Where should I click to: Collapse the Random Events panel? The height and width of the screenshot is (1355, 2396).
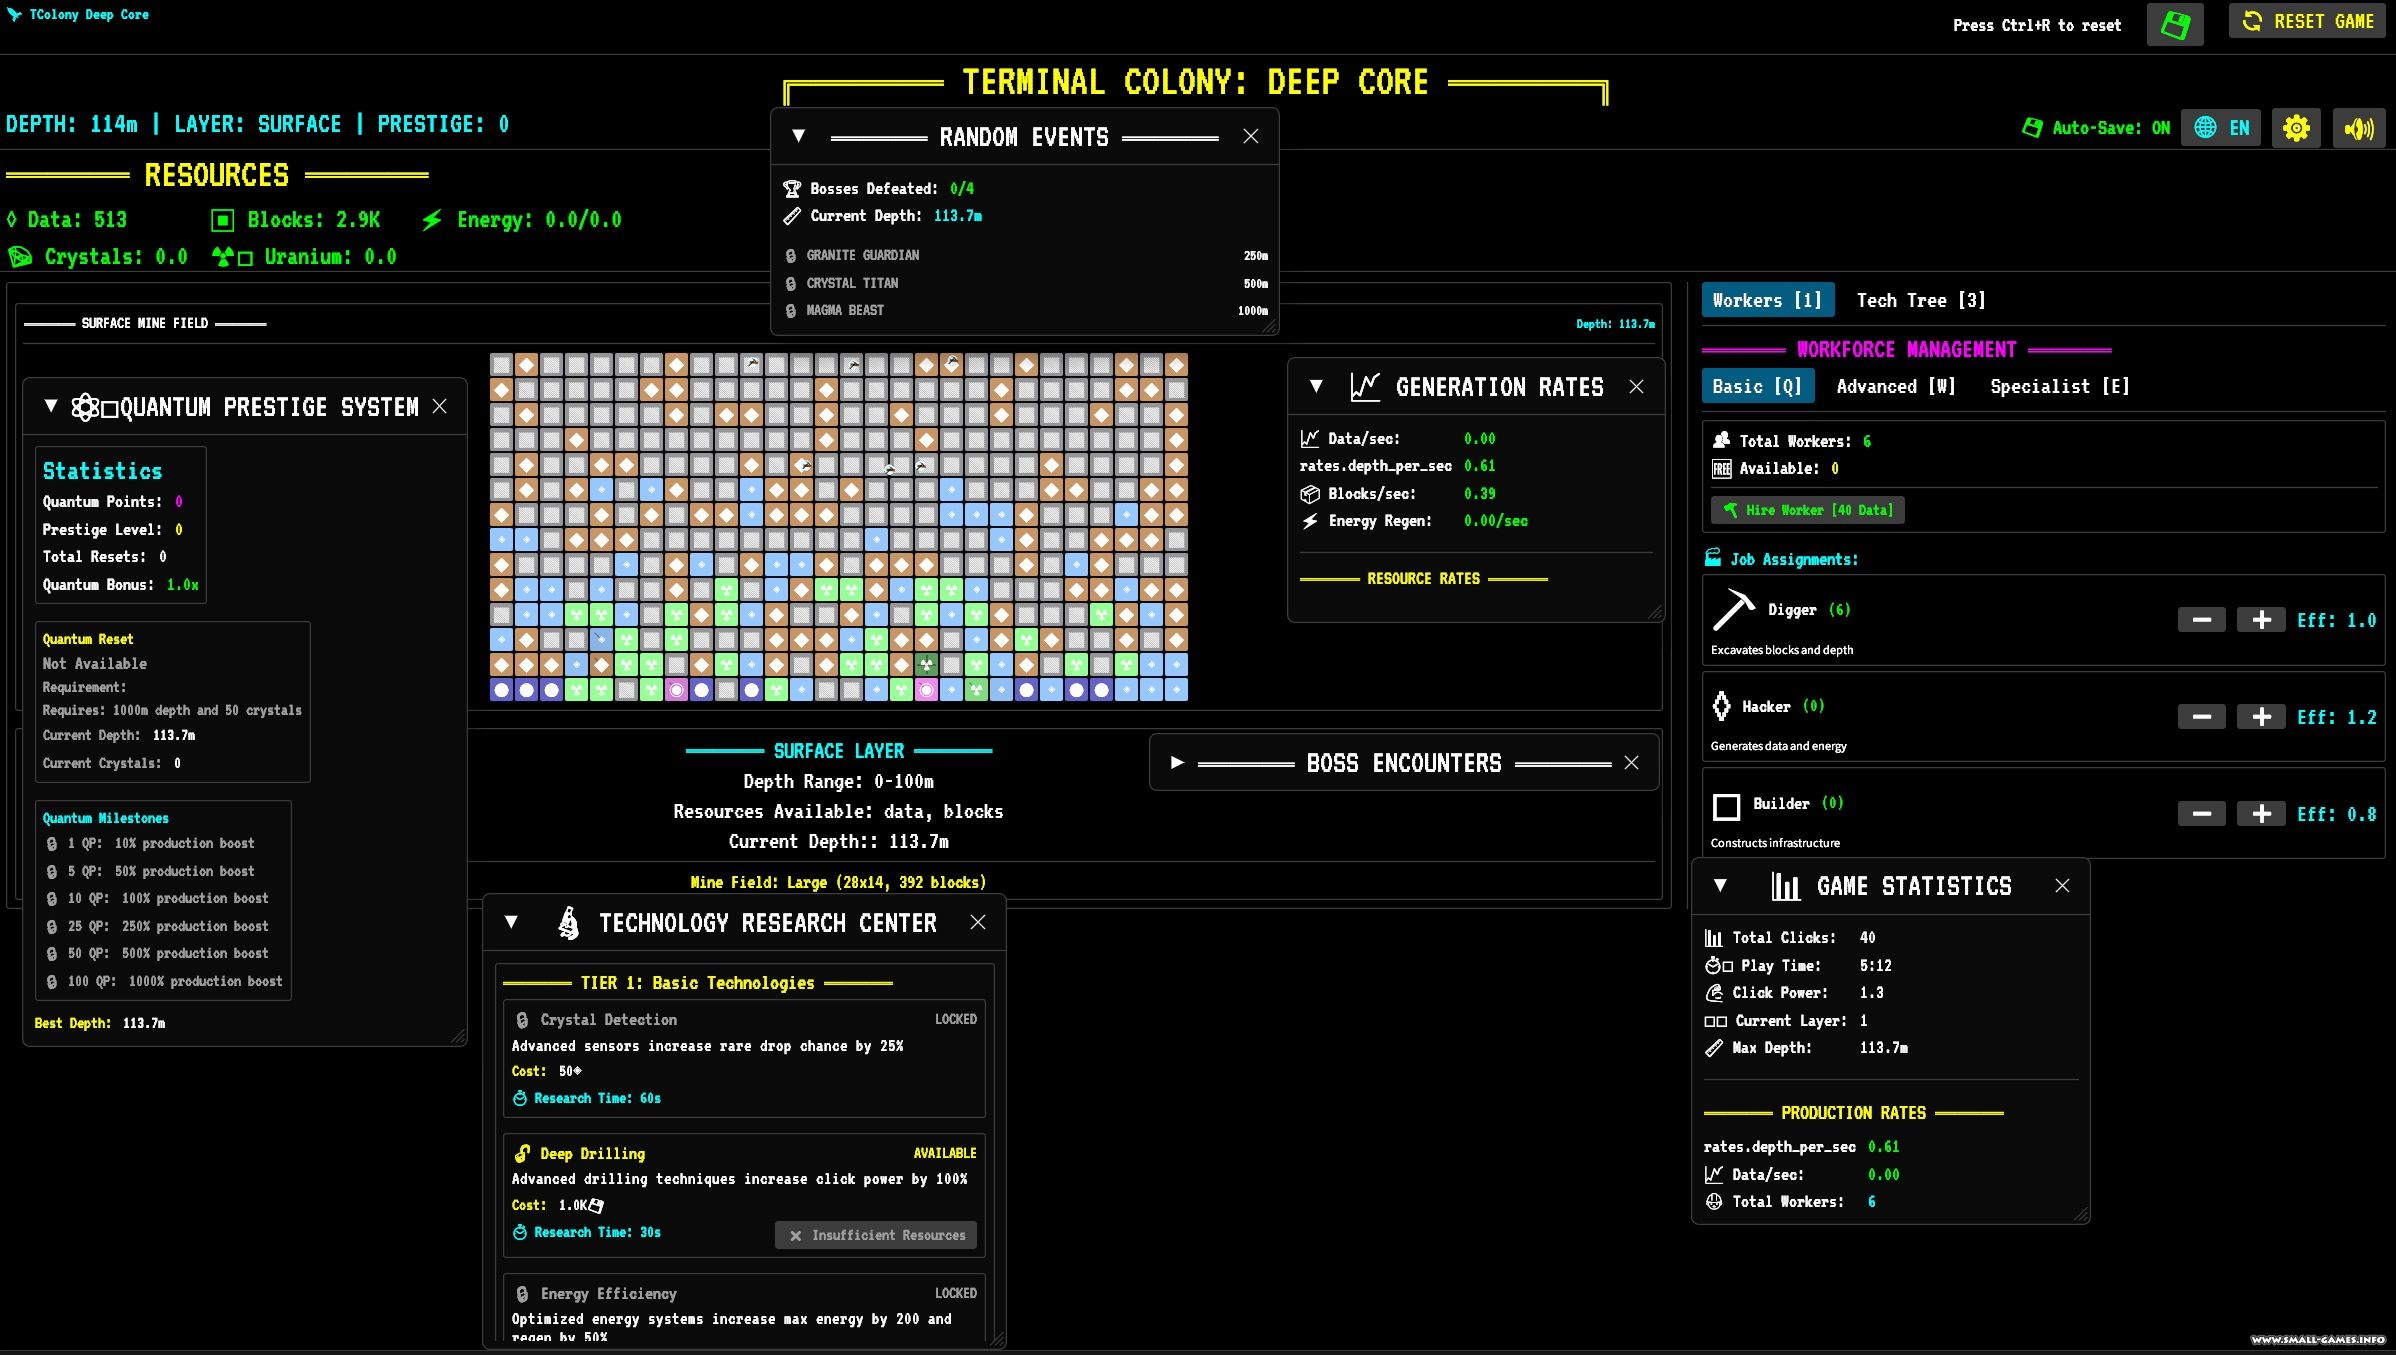pos(798,136)
